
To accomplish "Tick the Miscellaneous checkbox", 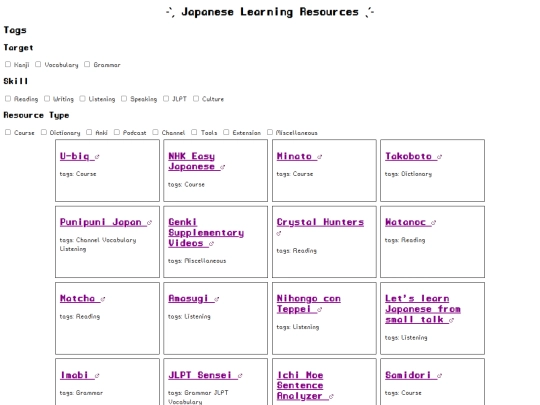I will tap(270, 132).
